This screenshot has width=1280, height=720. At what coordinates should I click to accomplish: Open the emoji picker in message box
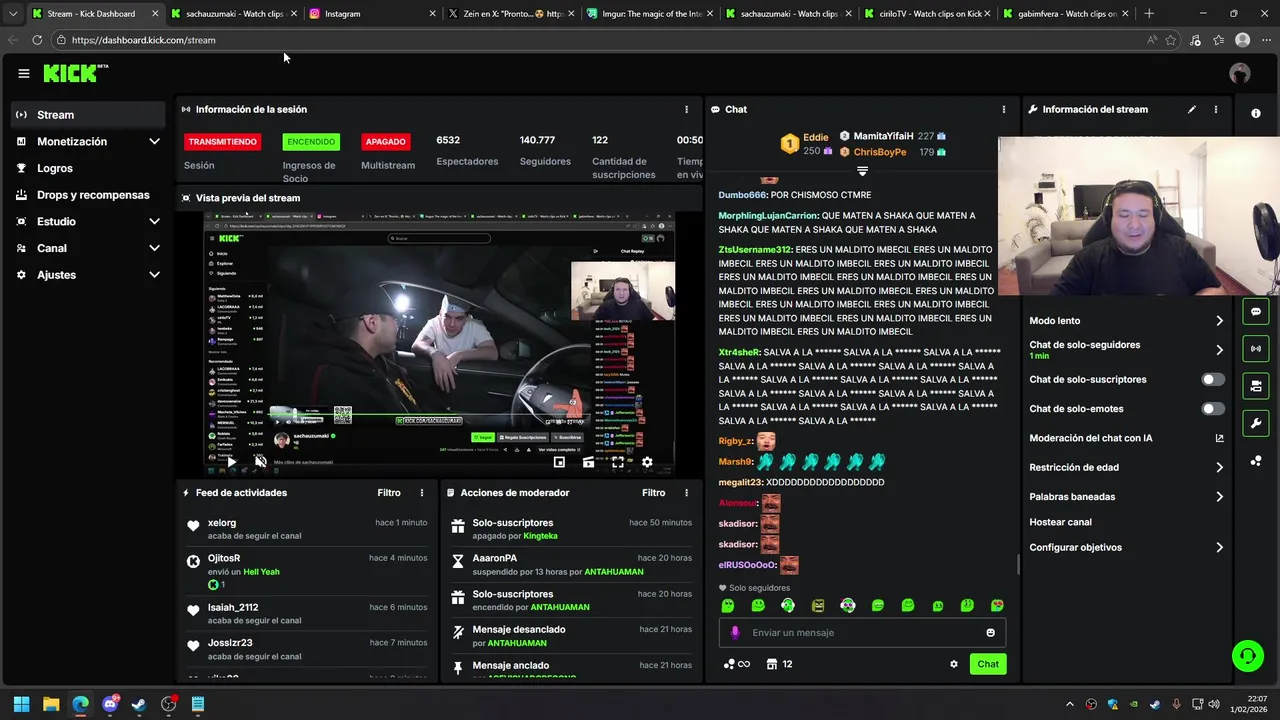pos(990,632)
